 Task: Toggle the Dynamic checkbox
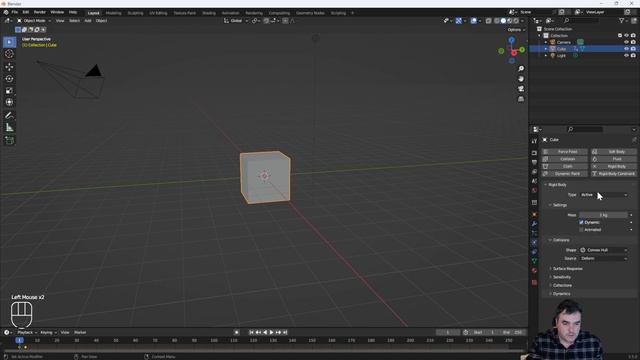pos(581,222)
